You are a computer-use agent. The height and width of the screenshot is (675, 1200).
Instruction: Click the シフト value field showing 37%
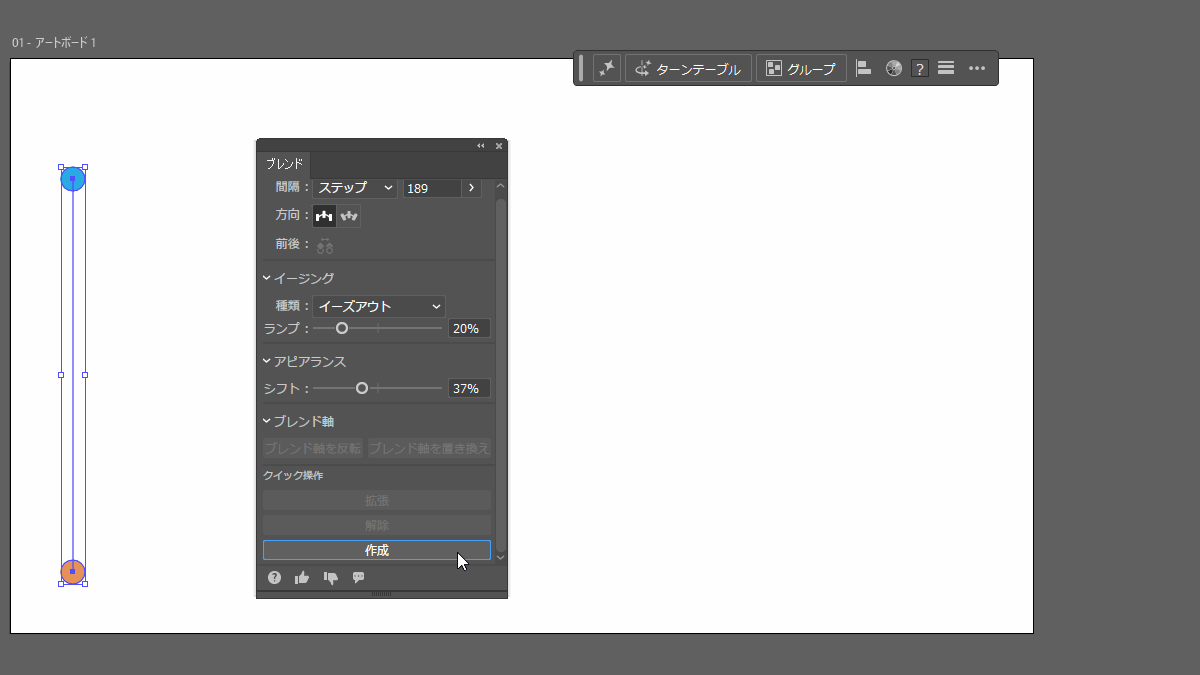coord(469,388)
